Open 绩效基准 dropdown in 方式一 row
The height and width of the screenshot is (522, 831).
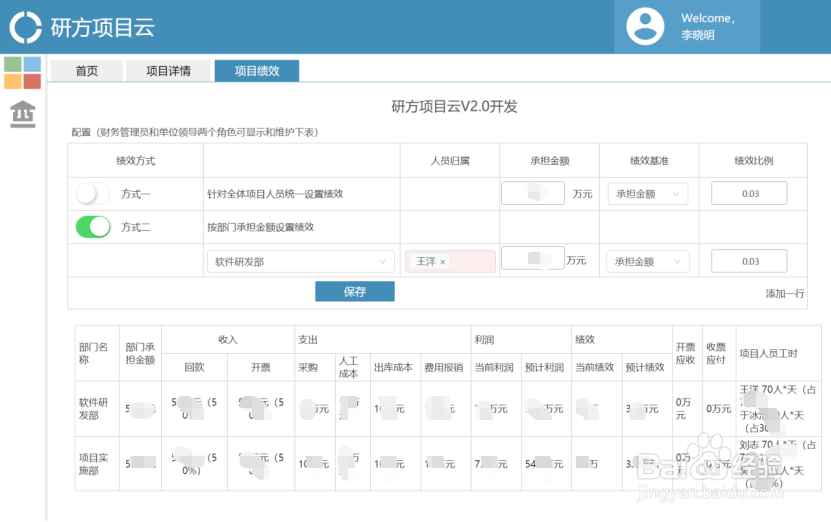648,194
